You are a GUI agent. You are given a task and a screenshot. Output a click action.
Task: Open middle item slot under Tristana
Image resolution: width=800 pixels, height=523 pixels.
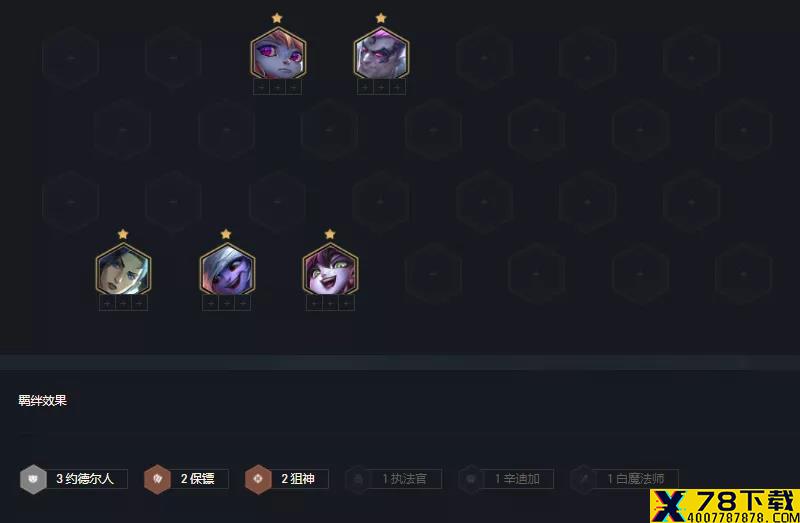coord(227,303)
